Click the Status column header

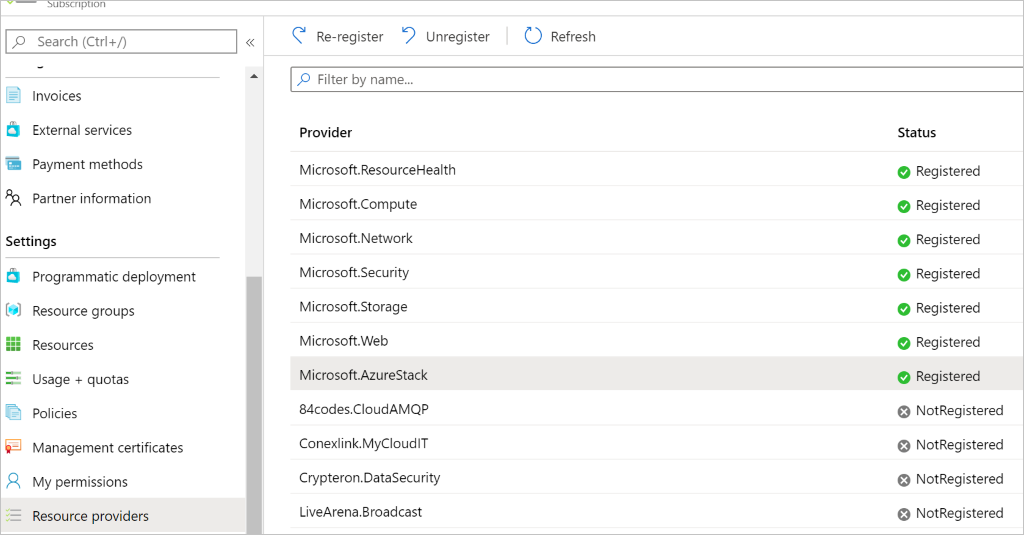(916, 133)
